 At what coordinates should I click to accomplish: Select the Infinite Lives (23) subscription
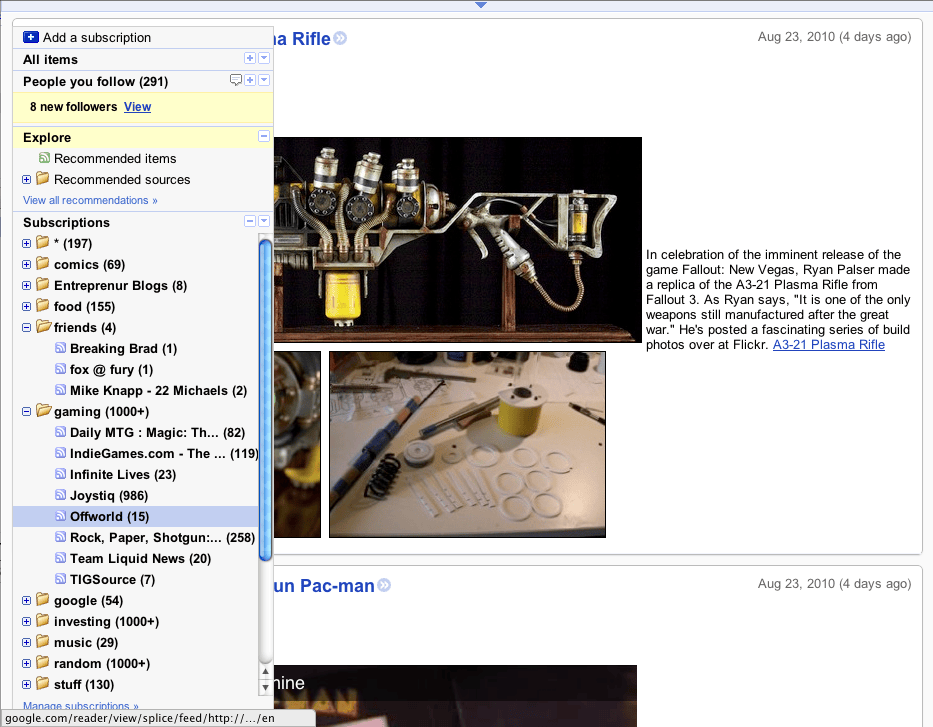[123, 475]
